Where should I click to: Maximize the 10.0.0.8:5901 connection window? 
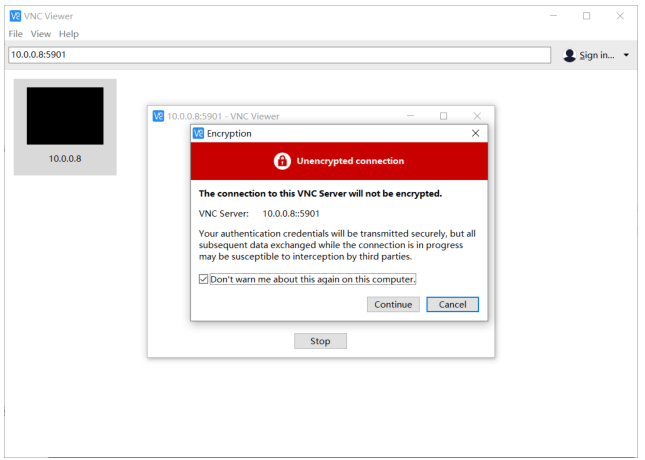[444, 116]
